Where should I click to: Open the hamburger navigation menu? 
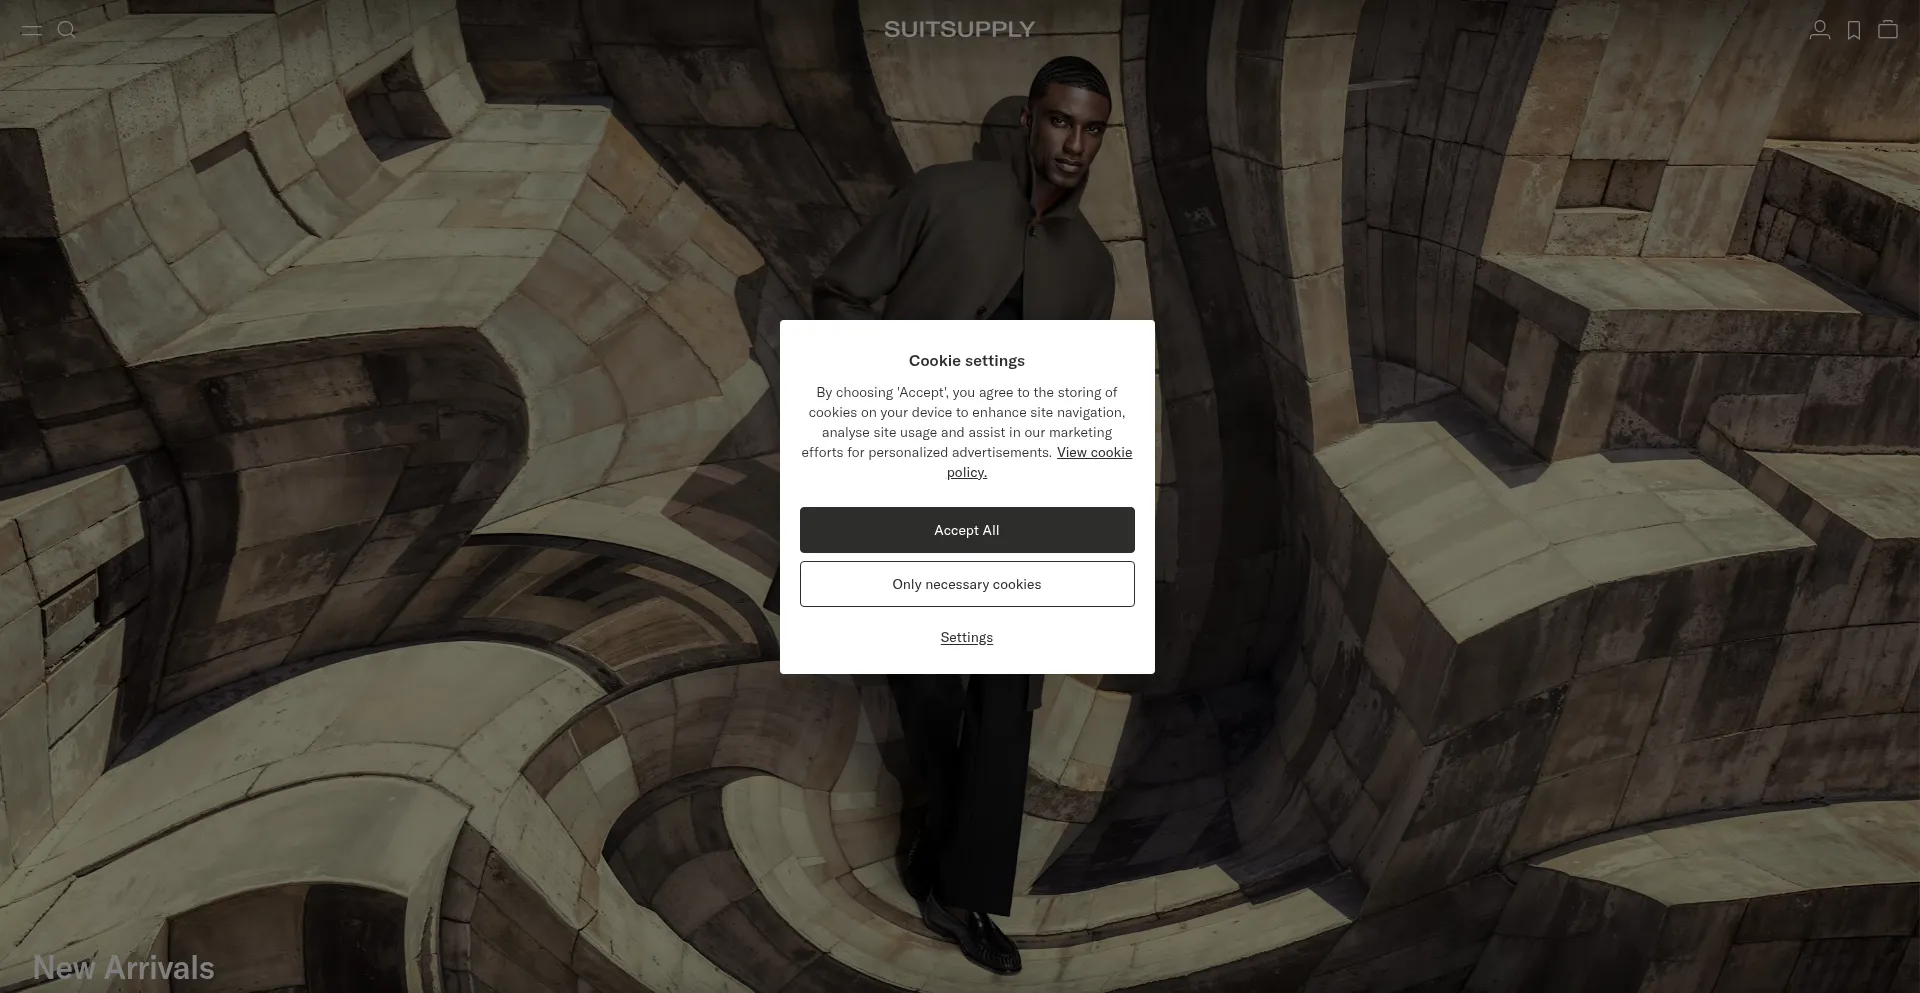pyautogui.click(x=32, y=30)
